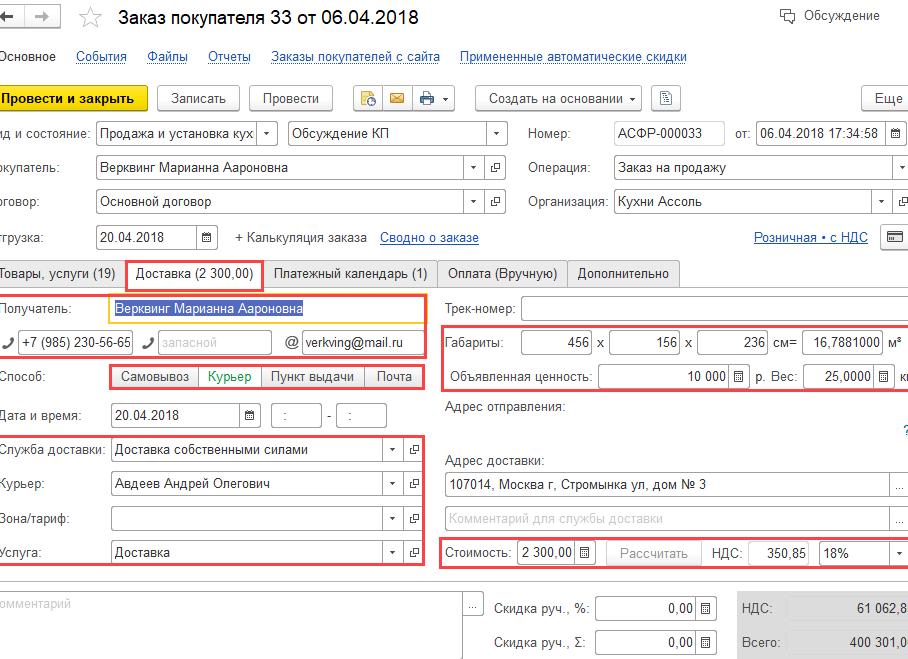
Task: Expand the Зона/тариф dropdown arrow
Action: coord(393,518)
